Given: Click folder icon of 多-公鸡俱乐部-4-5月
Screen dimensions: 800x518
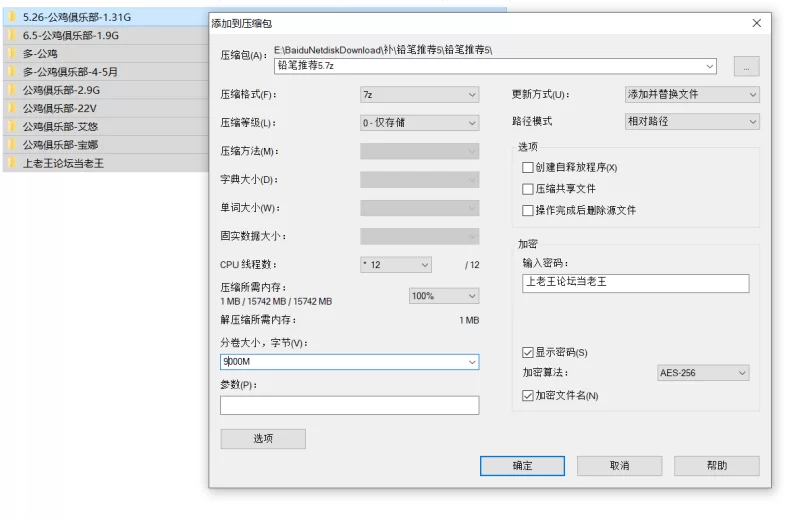Looking at the screenshot, I should point(12,72).
